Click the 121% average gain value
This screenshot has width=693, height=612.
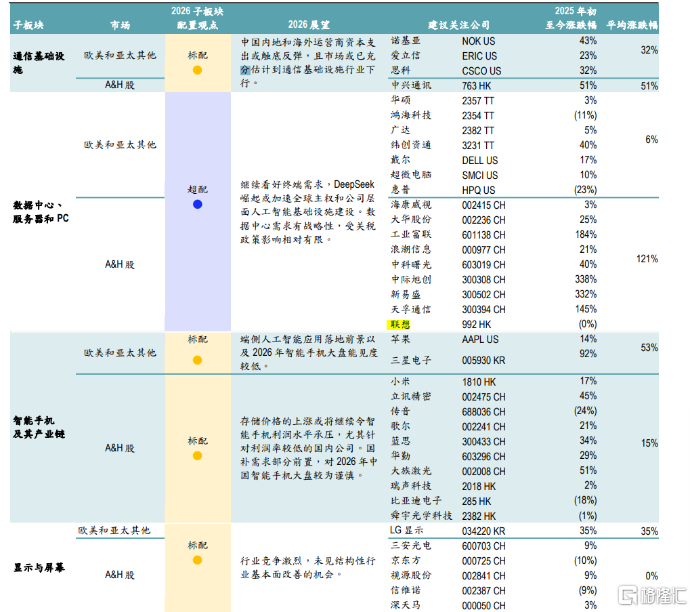647,259
